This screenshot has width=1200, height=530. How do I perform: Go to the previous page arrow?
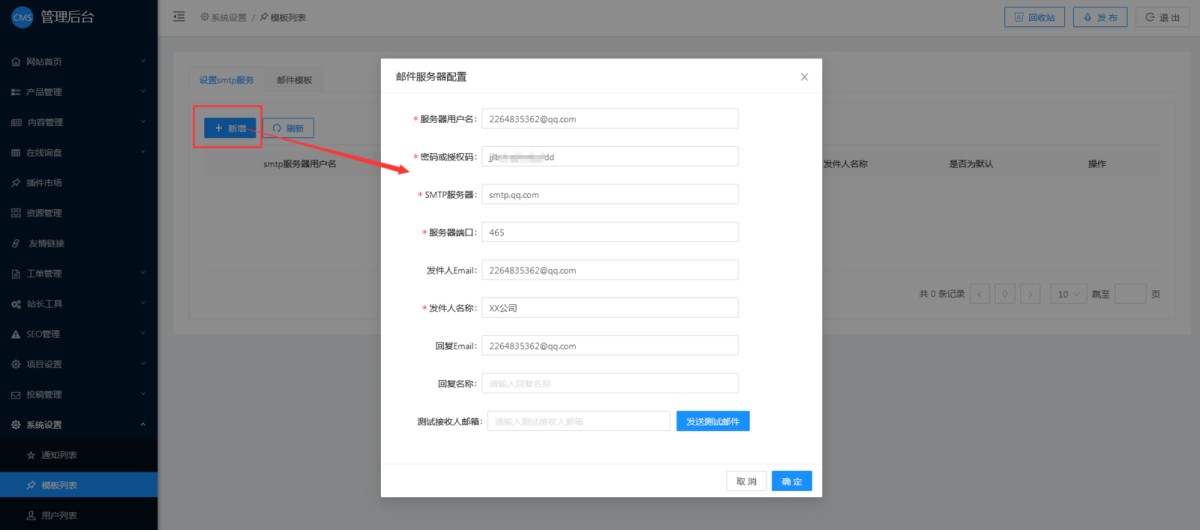pyautogui.click(x=980, y=294)
